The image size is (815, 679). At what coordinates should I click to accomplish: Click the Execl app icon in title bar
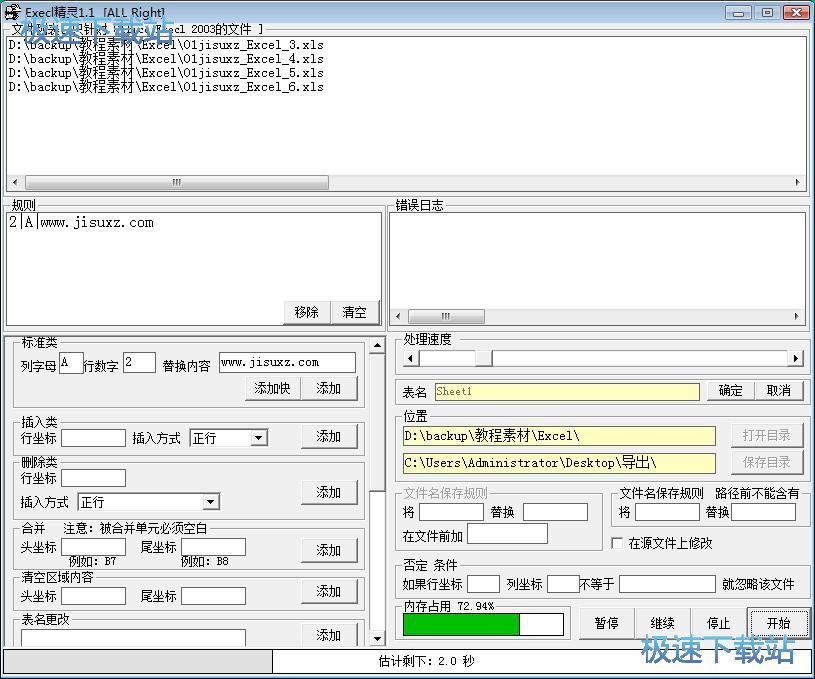[x=12, y=12]
